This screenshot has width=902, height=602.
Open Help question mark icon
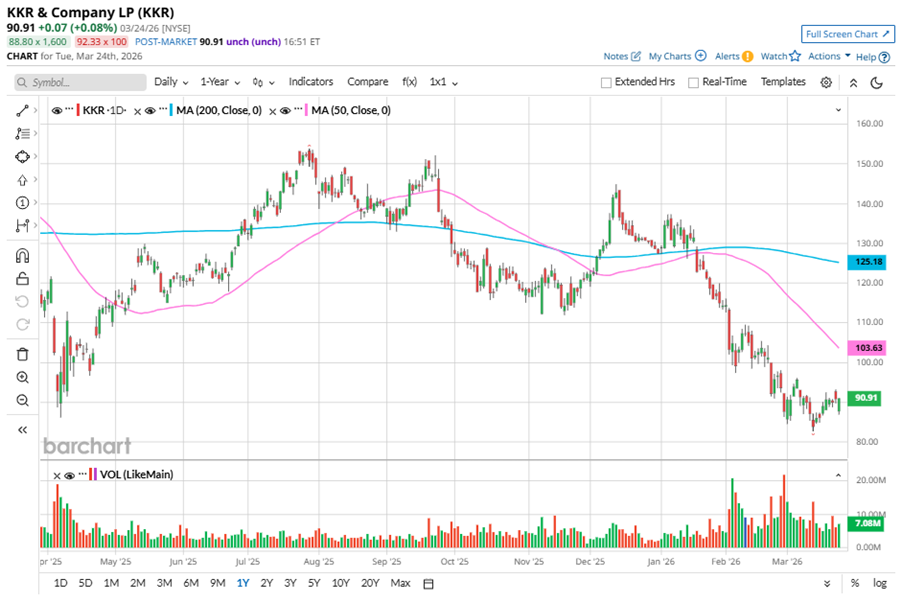click(884, 57)
